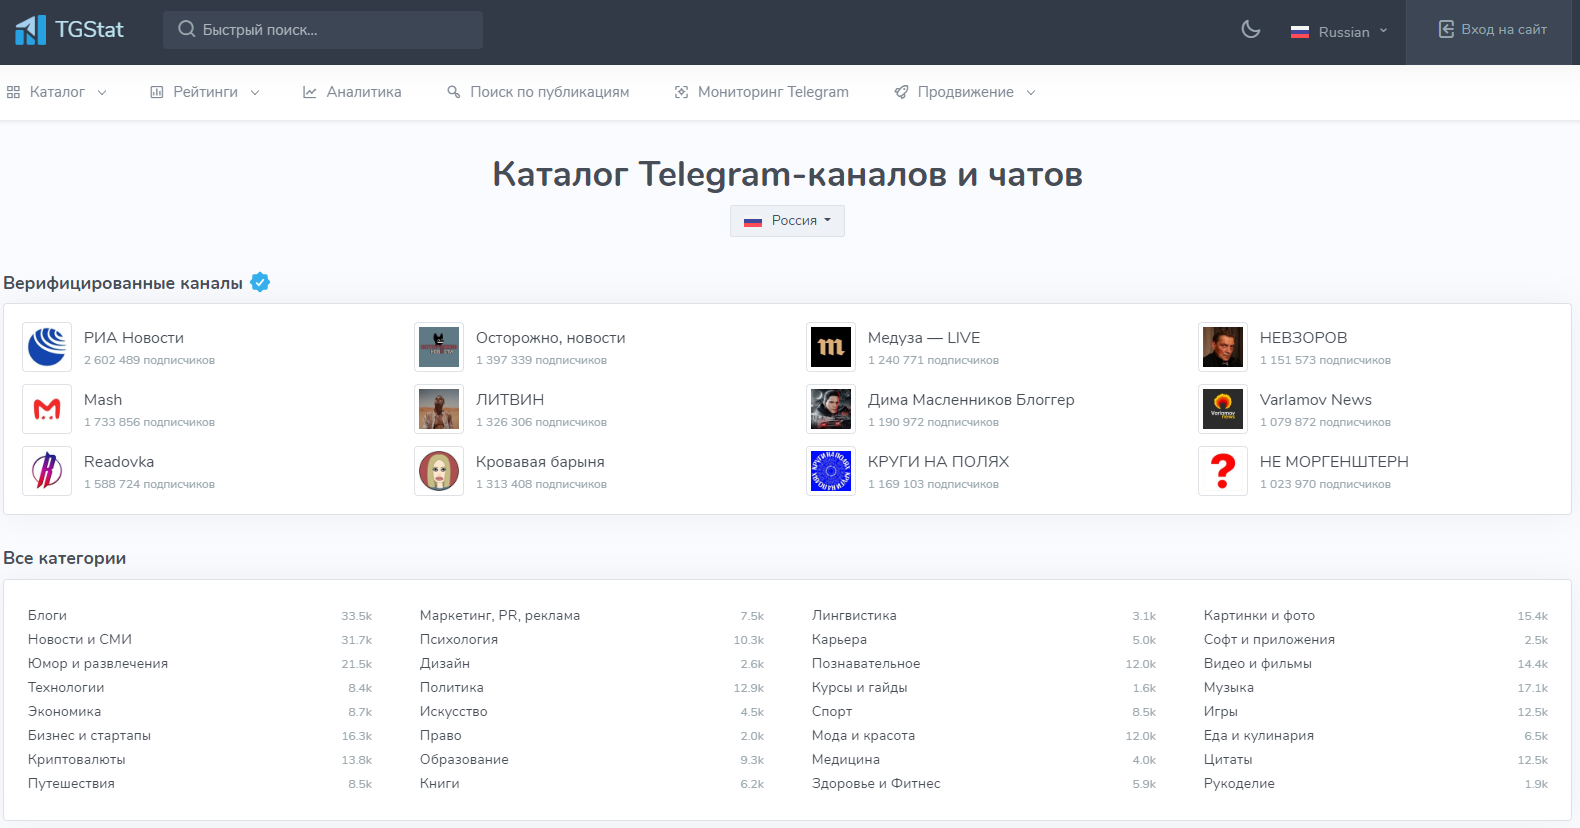Click the Readovka channel avatar

[x=47, y=471]
